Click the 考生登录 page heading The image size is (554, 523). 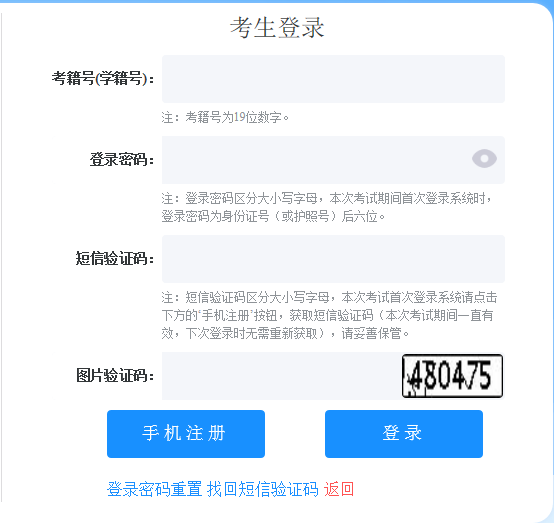[277, 28]
